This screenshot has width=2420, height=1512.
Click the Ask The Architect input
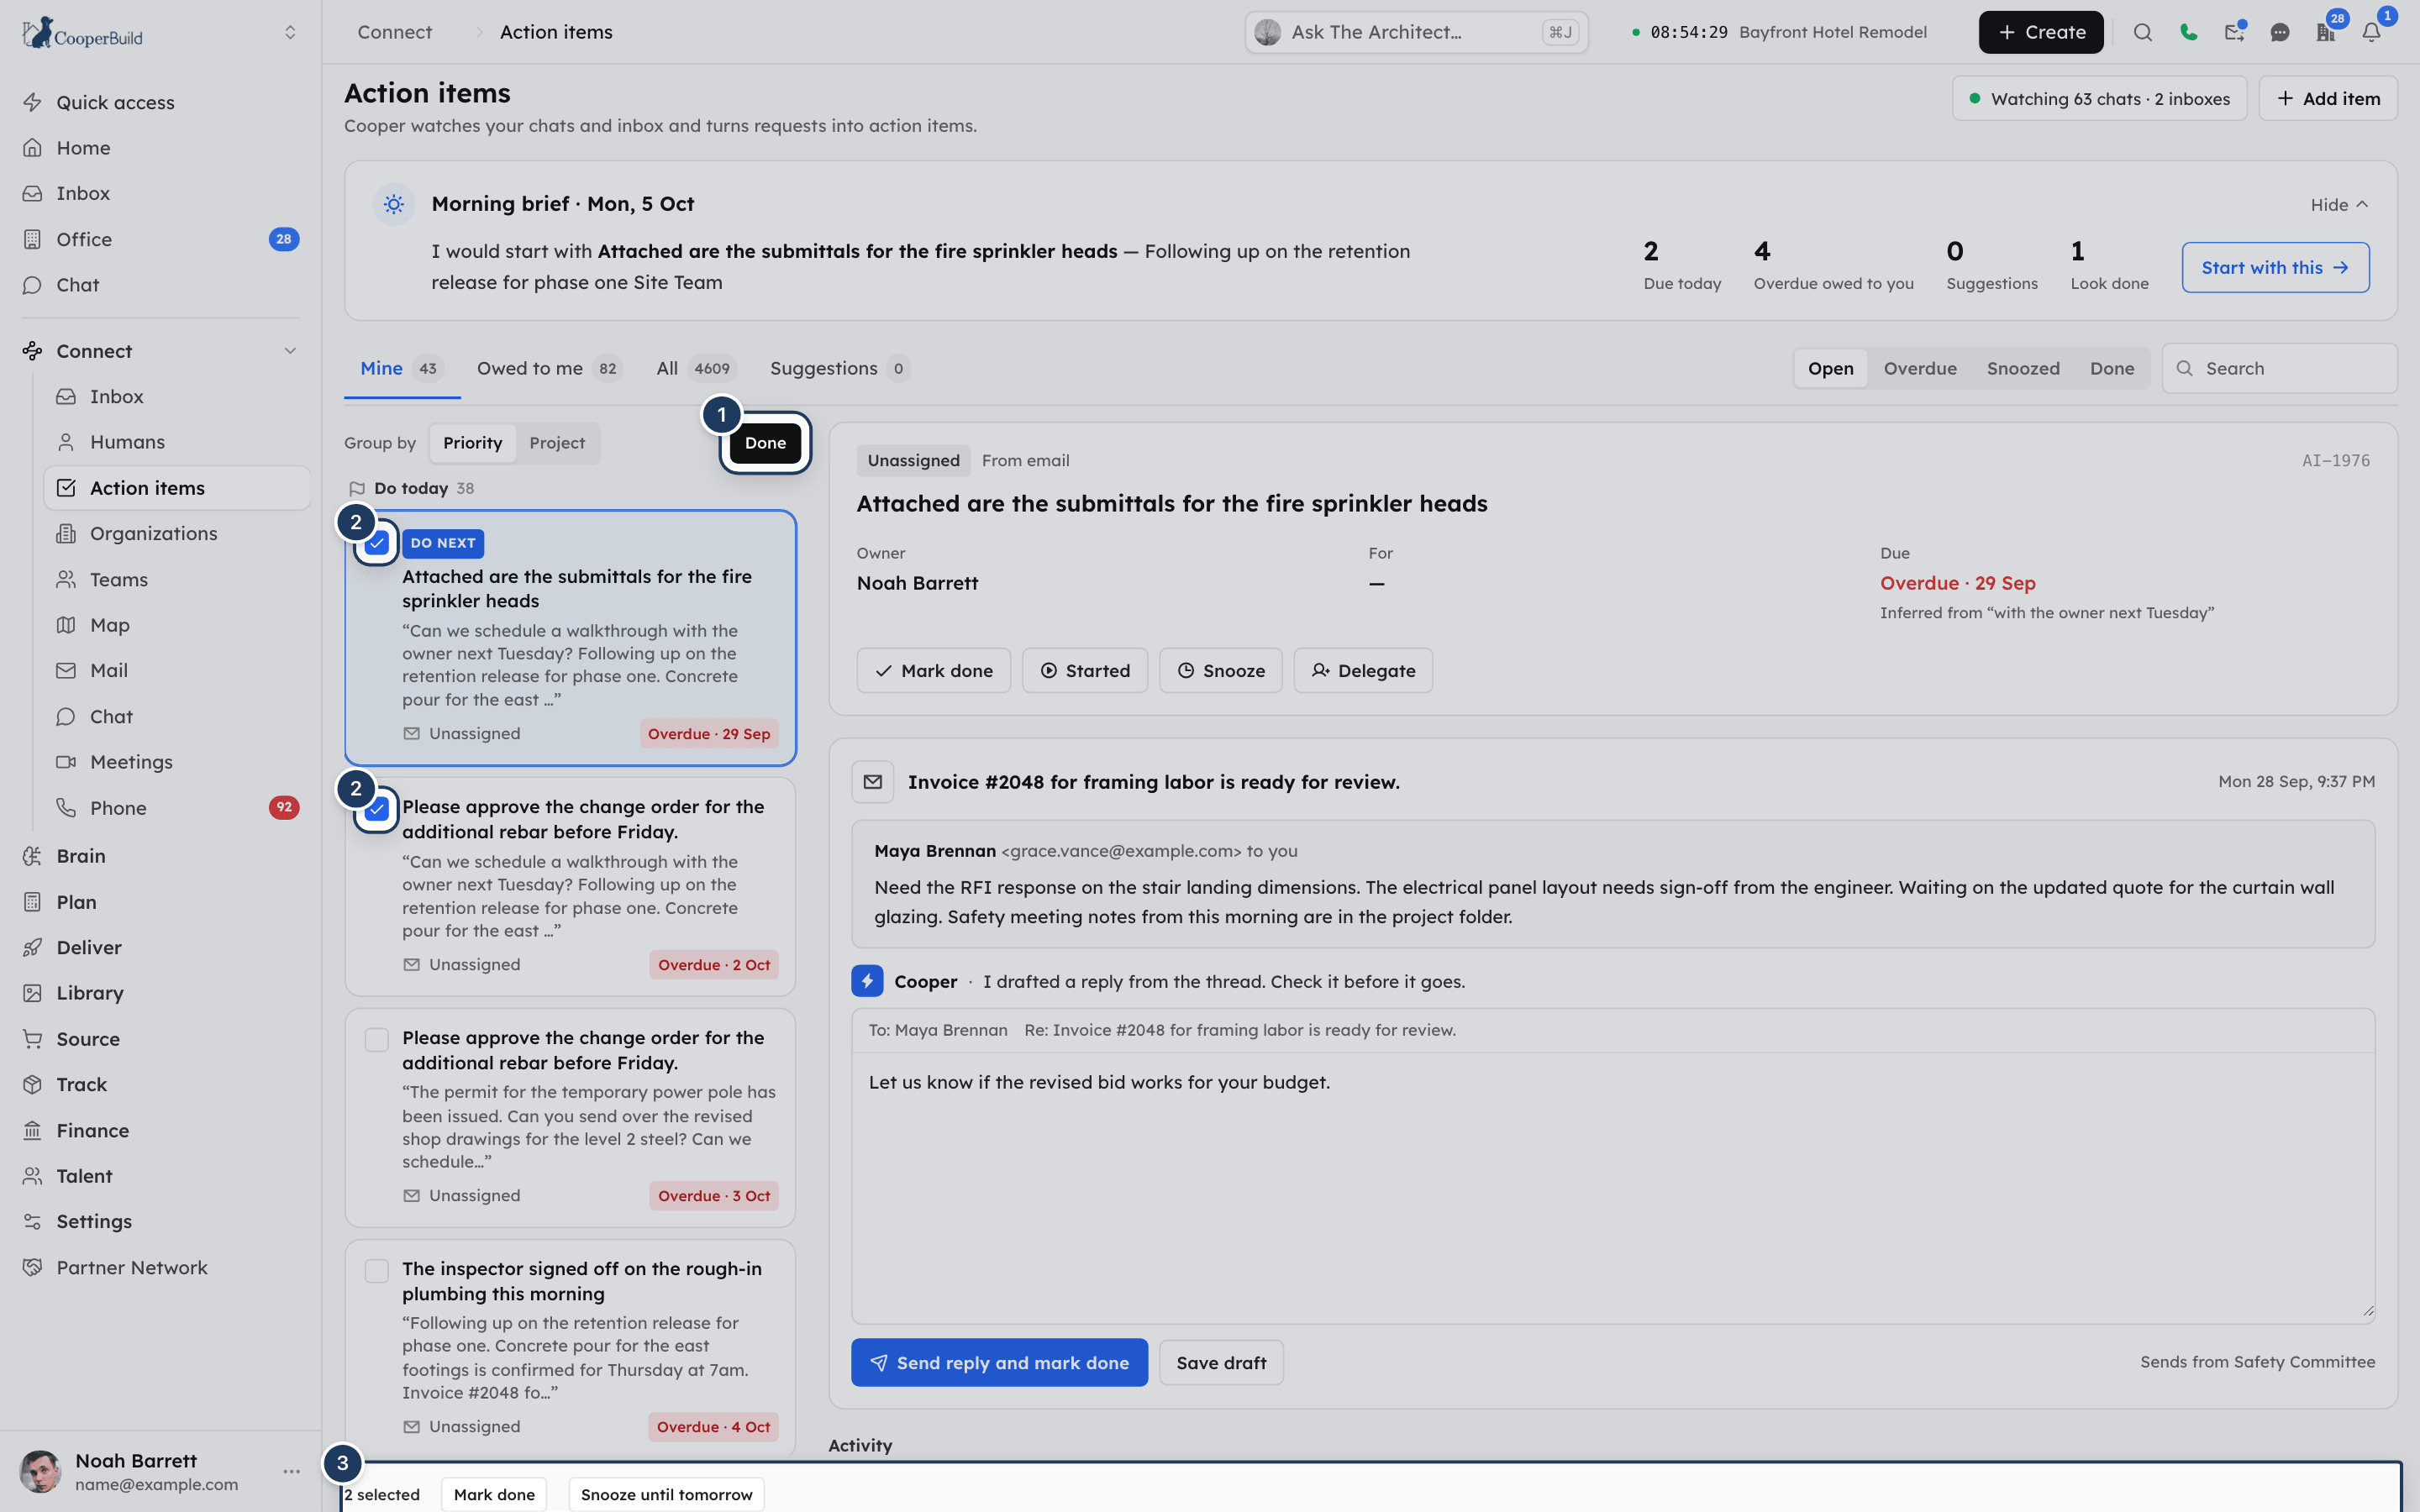pyautogui.click(x=1416, y=32)
